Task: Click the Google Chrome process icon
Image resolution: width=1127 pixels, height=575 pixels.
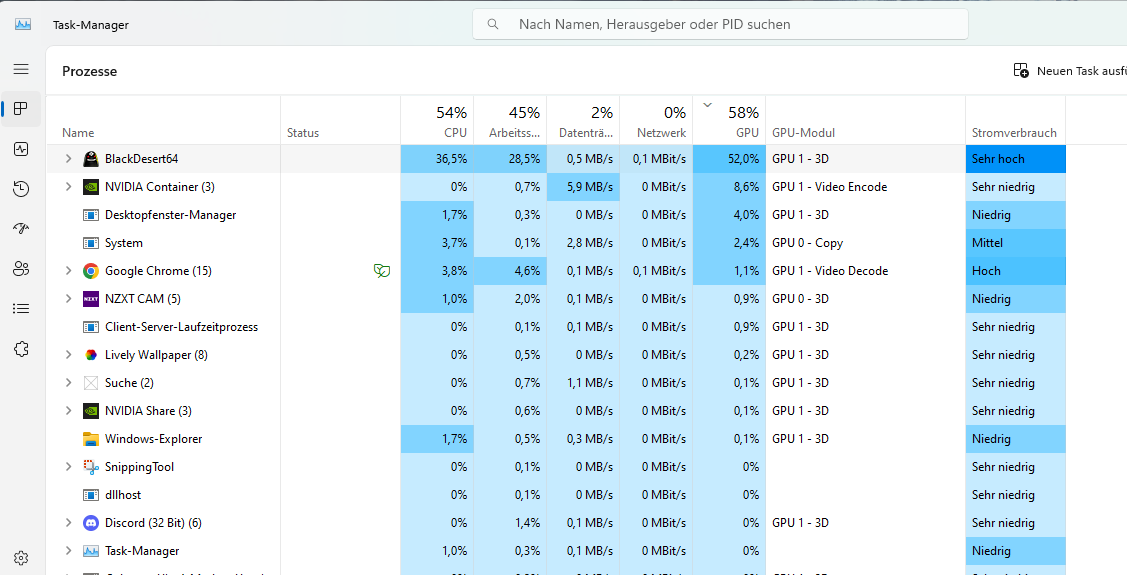Action: 91,271
